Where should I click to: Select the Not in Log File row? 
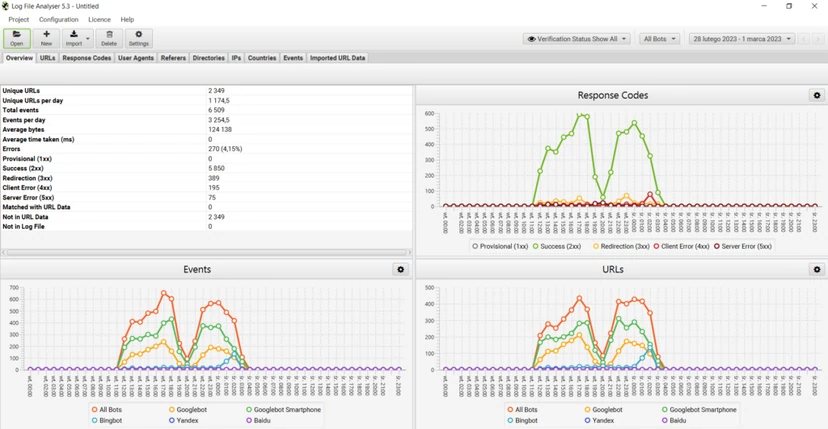(x=206, y=226)
